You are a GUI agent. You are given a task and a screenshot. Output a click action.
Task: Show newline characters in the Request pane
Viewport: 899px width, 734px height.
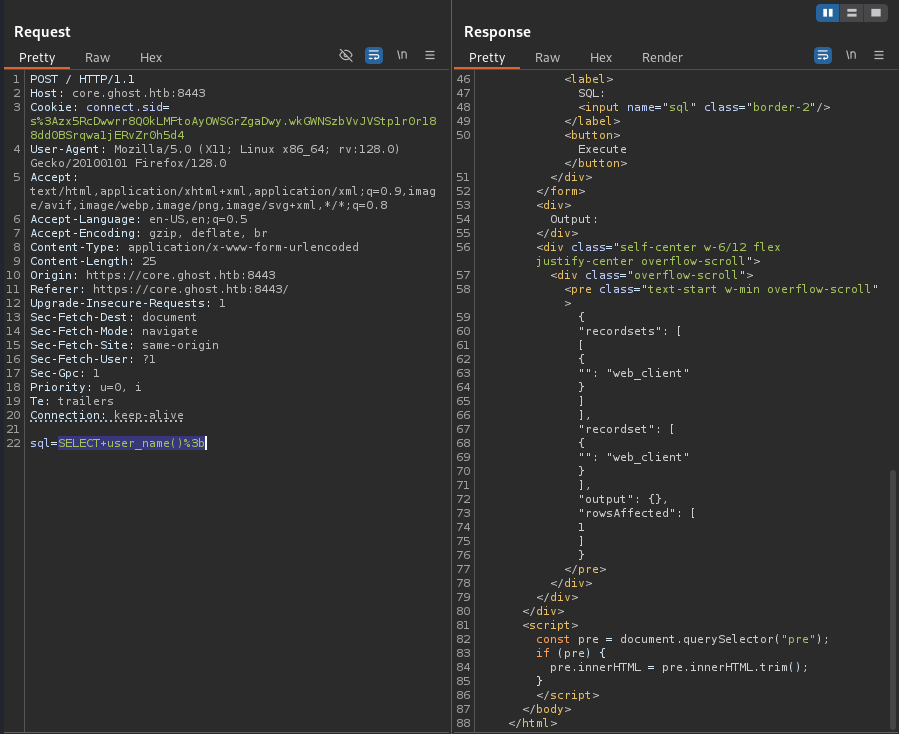coord(402,56)
